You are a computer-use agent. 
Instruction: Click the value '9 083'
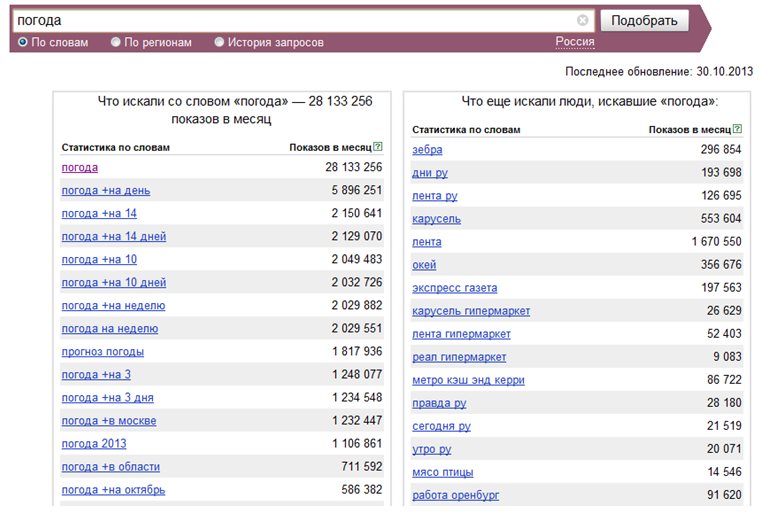727,357
